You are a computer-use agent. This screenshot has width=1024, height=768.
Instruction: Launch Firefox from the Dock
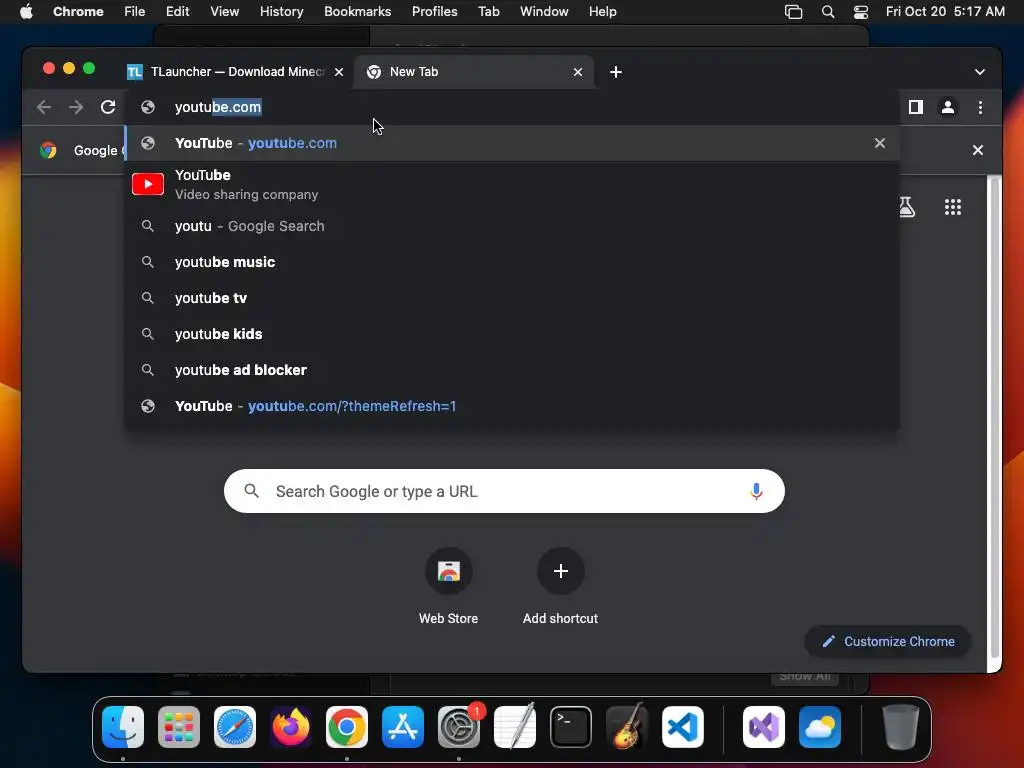[291, 727]
